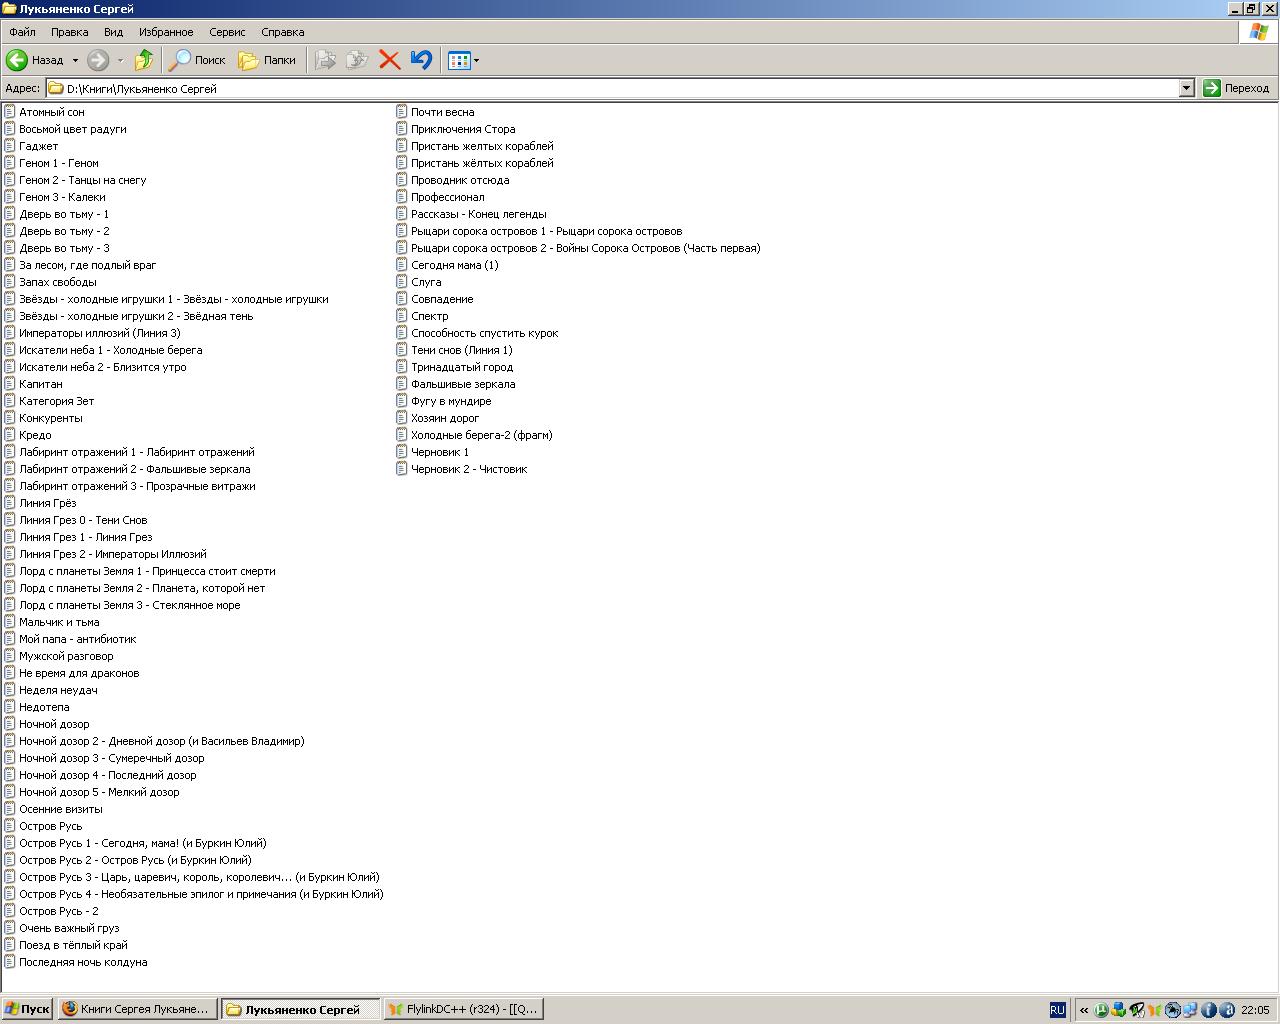Select the file Дверь во тьму - 3
The width and height of the screenshot is (1280, 1024).
pos(64,248)
